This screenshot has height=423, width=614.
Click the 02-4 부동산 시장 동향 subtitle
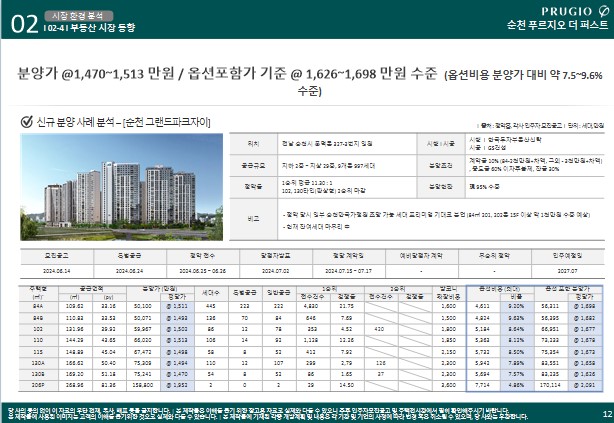click(x=89, y=27)
